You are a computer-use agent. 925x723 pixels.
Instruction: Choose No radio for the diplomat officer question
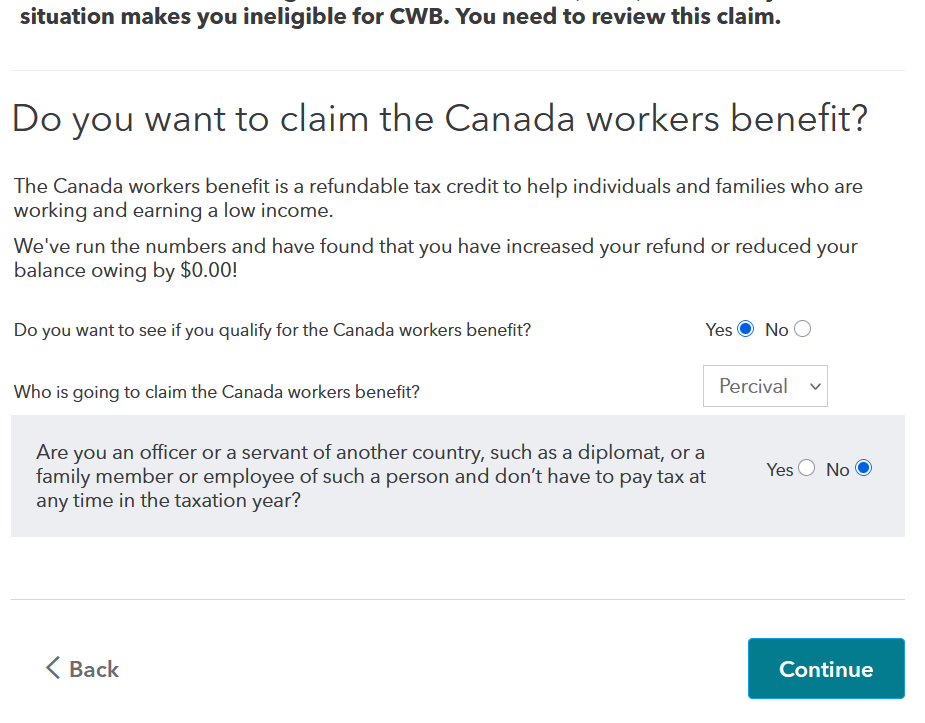(863, 468)
